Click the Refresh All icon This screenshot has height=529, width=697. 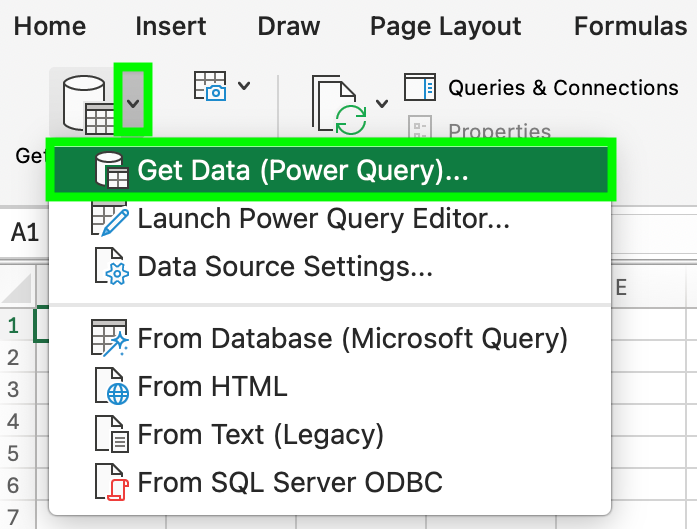click(339, 105)
